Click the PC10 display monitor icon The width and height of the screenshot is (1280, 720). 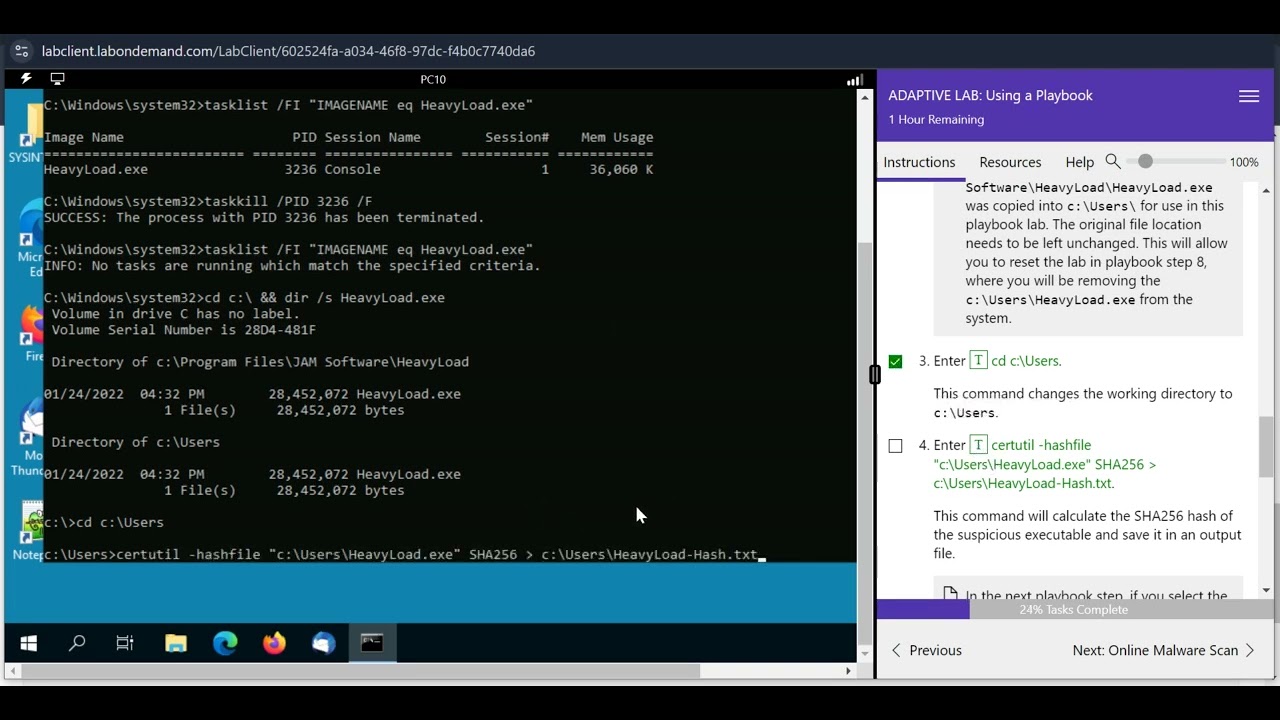(x=57, y=79)
